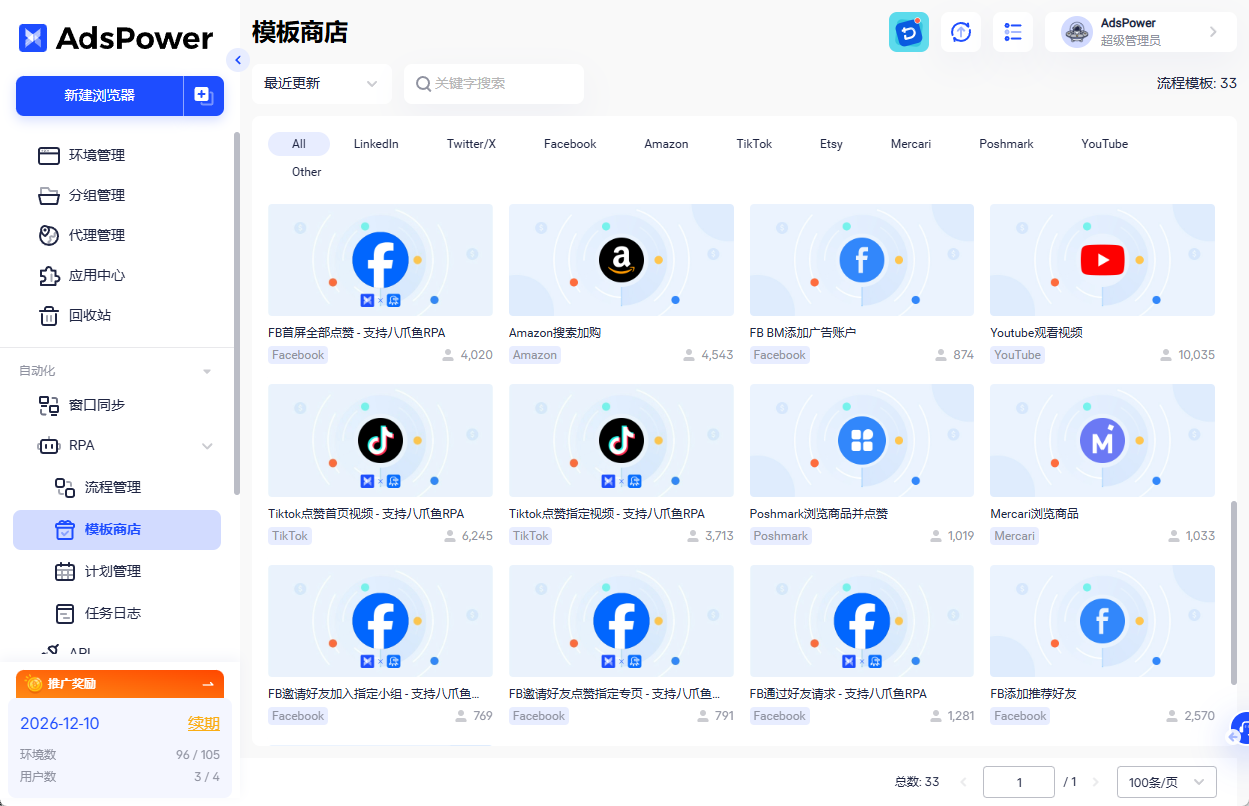
Task: Open 任务日志 under RPA
Action: tap(112, 613)
